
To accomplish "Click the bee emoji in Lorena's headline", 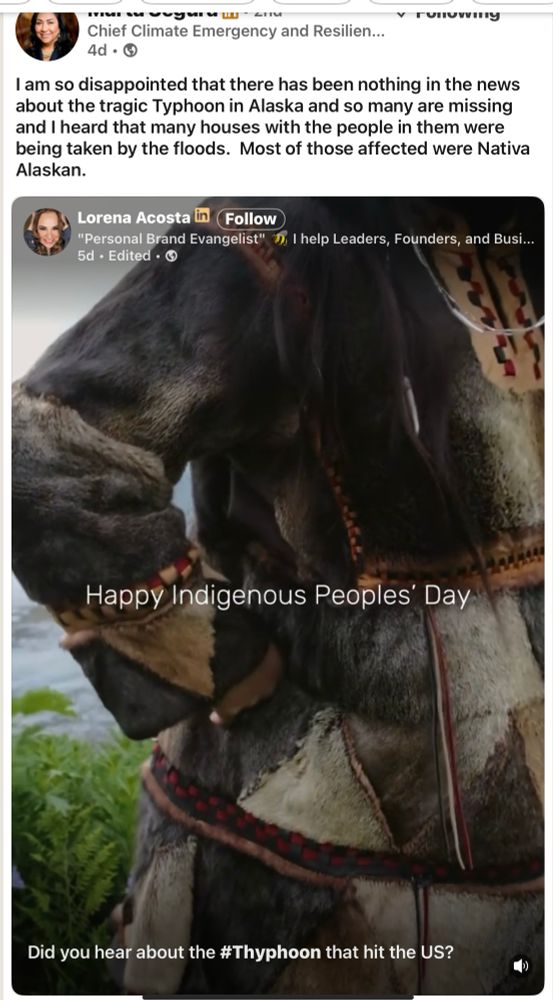I will point(279,239).
